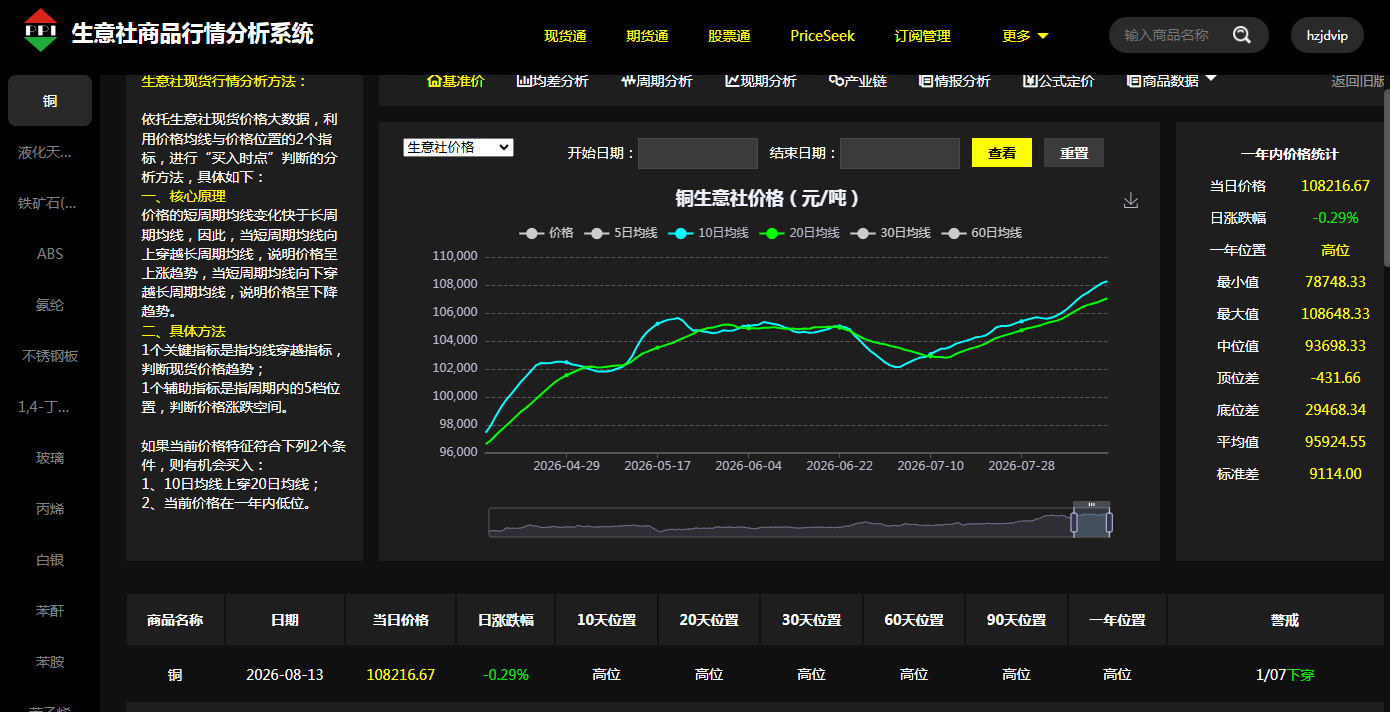The width and height of the screenshot is (1390, 712).
Task: Click the 结束日期 input field
Action: (900, 153)
